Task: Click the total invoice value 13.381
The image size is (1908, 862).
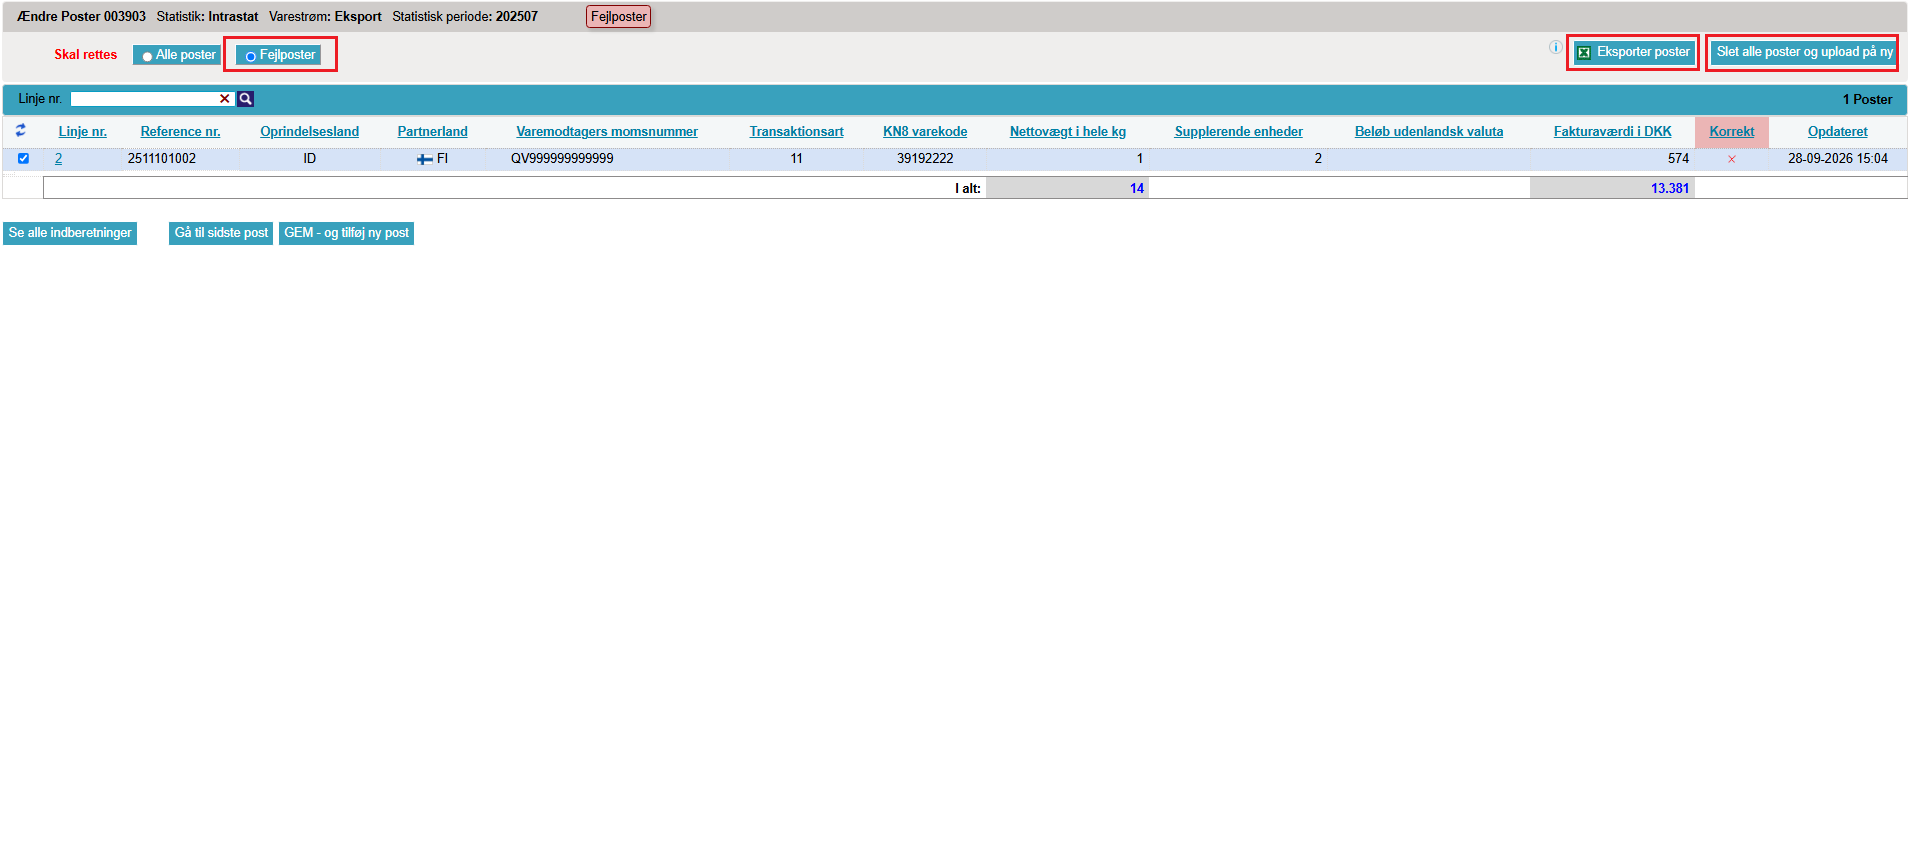Action: 1670,188
